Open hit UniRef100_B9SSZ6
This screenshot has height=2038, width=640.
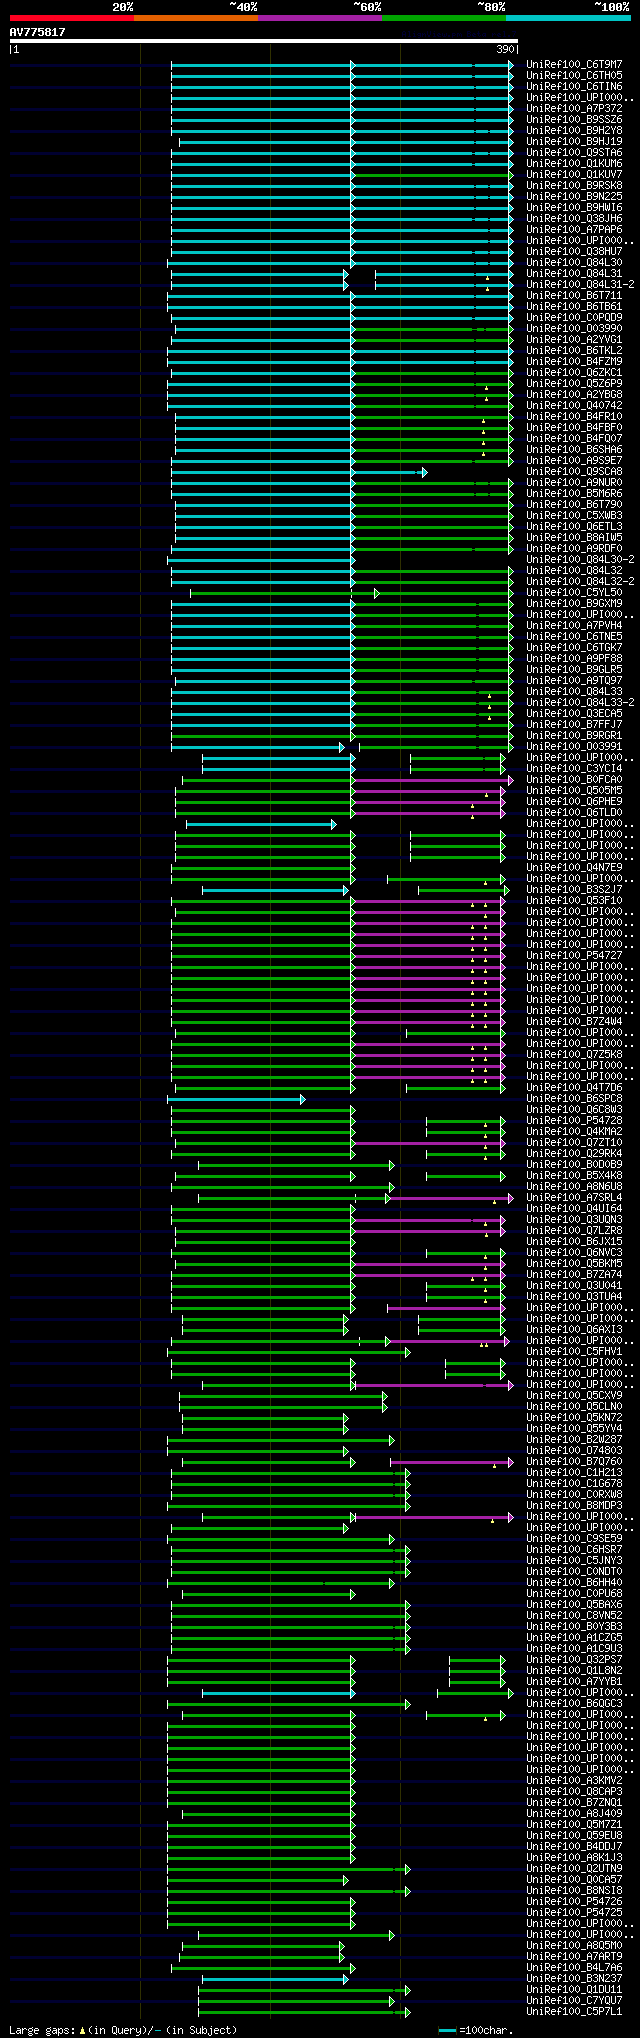574,119
